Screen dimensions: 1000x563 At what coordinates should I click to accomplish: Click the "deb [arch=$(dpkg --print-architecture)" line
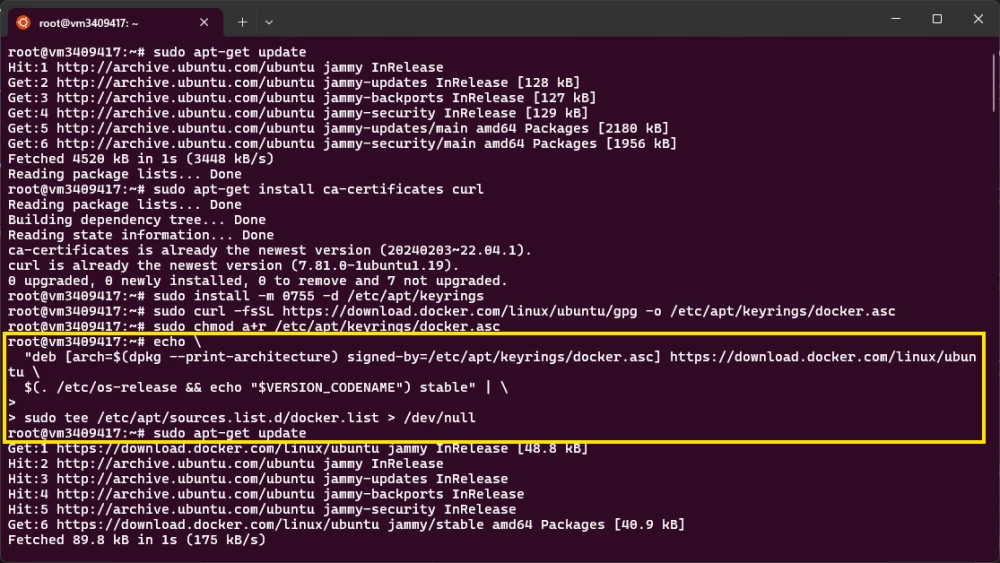point(500,357)
